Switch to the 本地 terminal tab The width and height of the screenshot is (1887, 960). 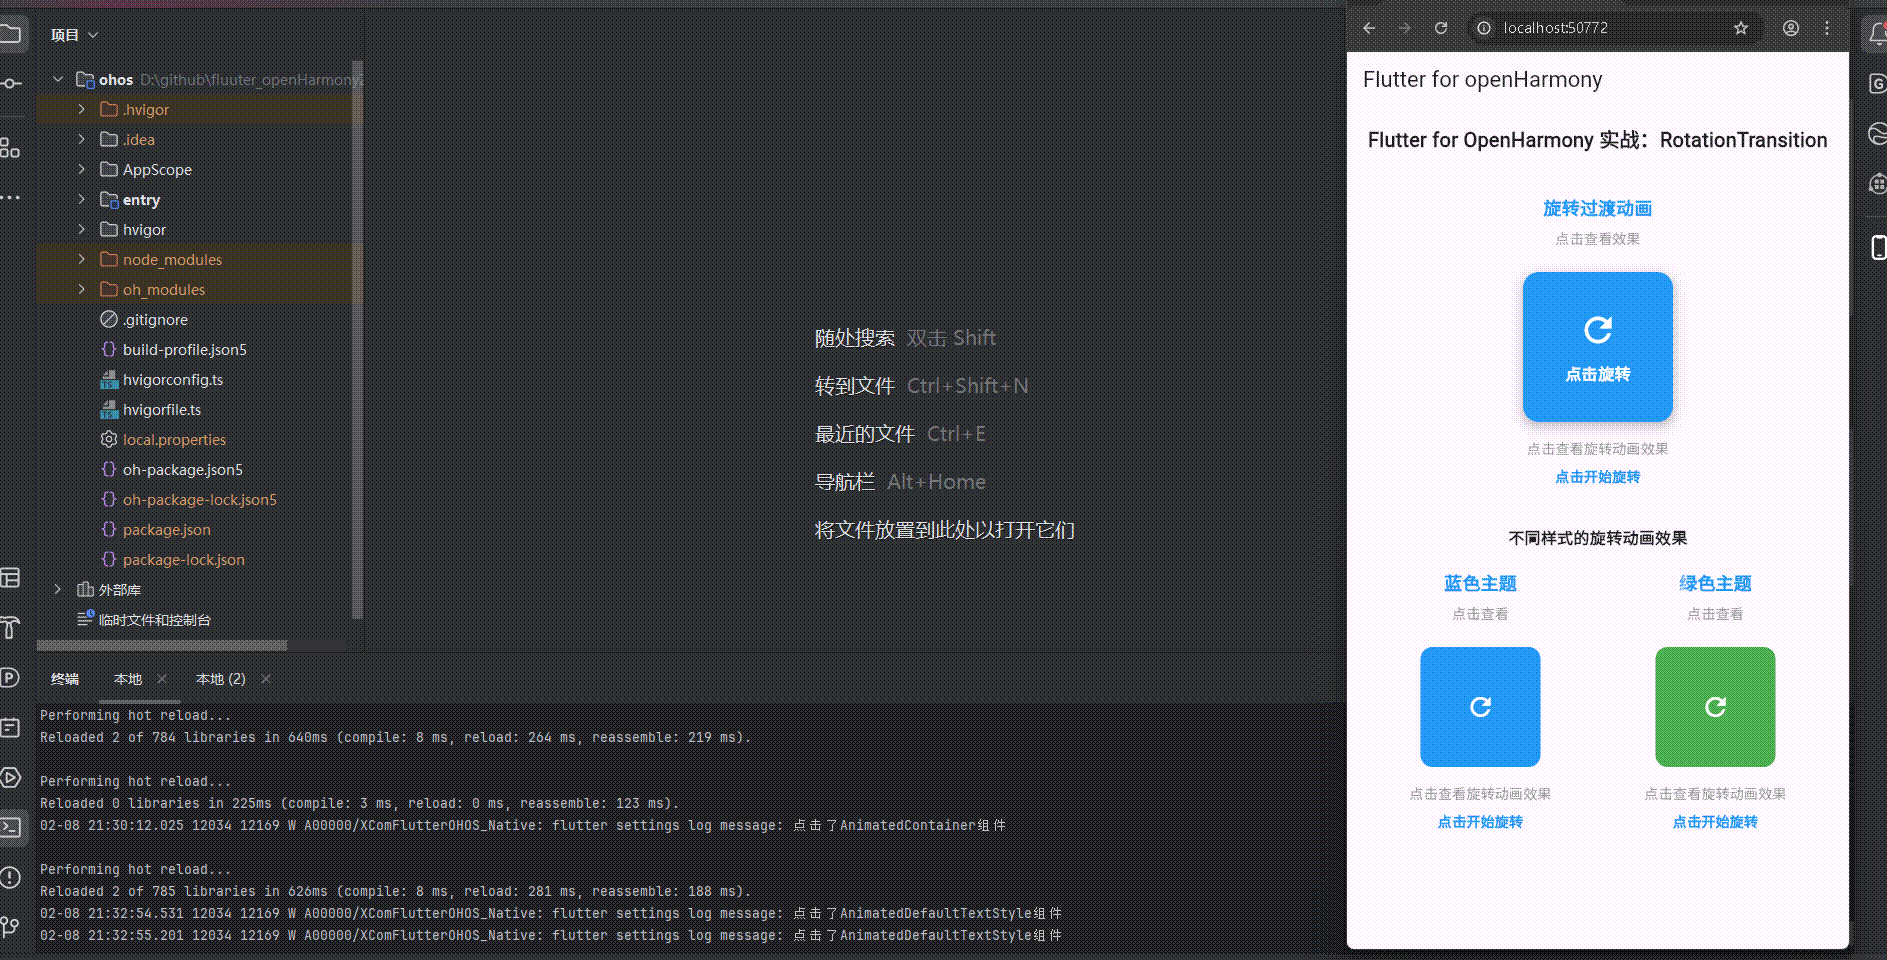coord(128,679)
